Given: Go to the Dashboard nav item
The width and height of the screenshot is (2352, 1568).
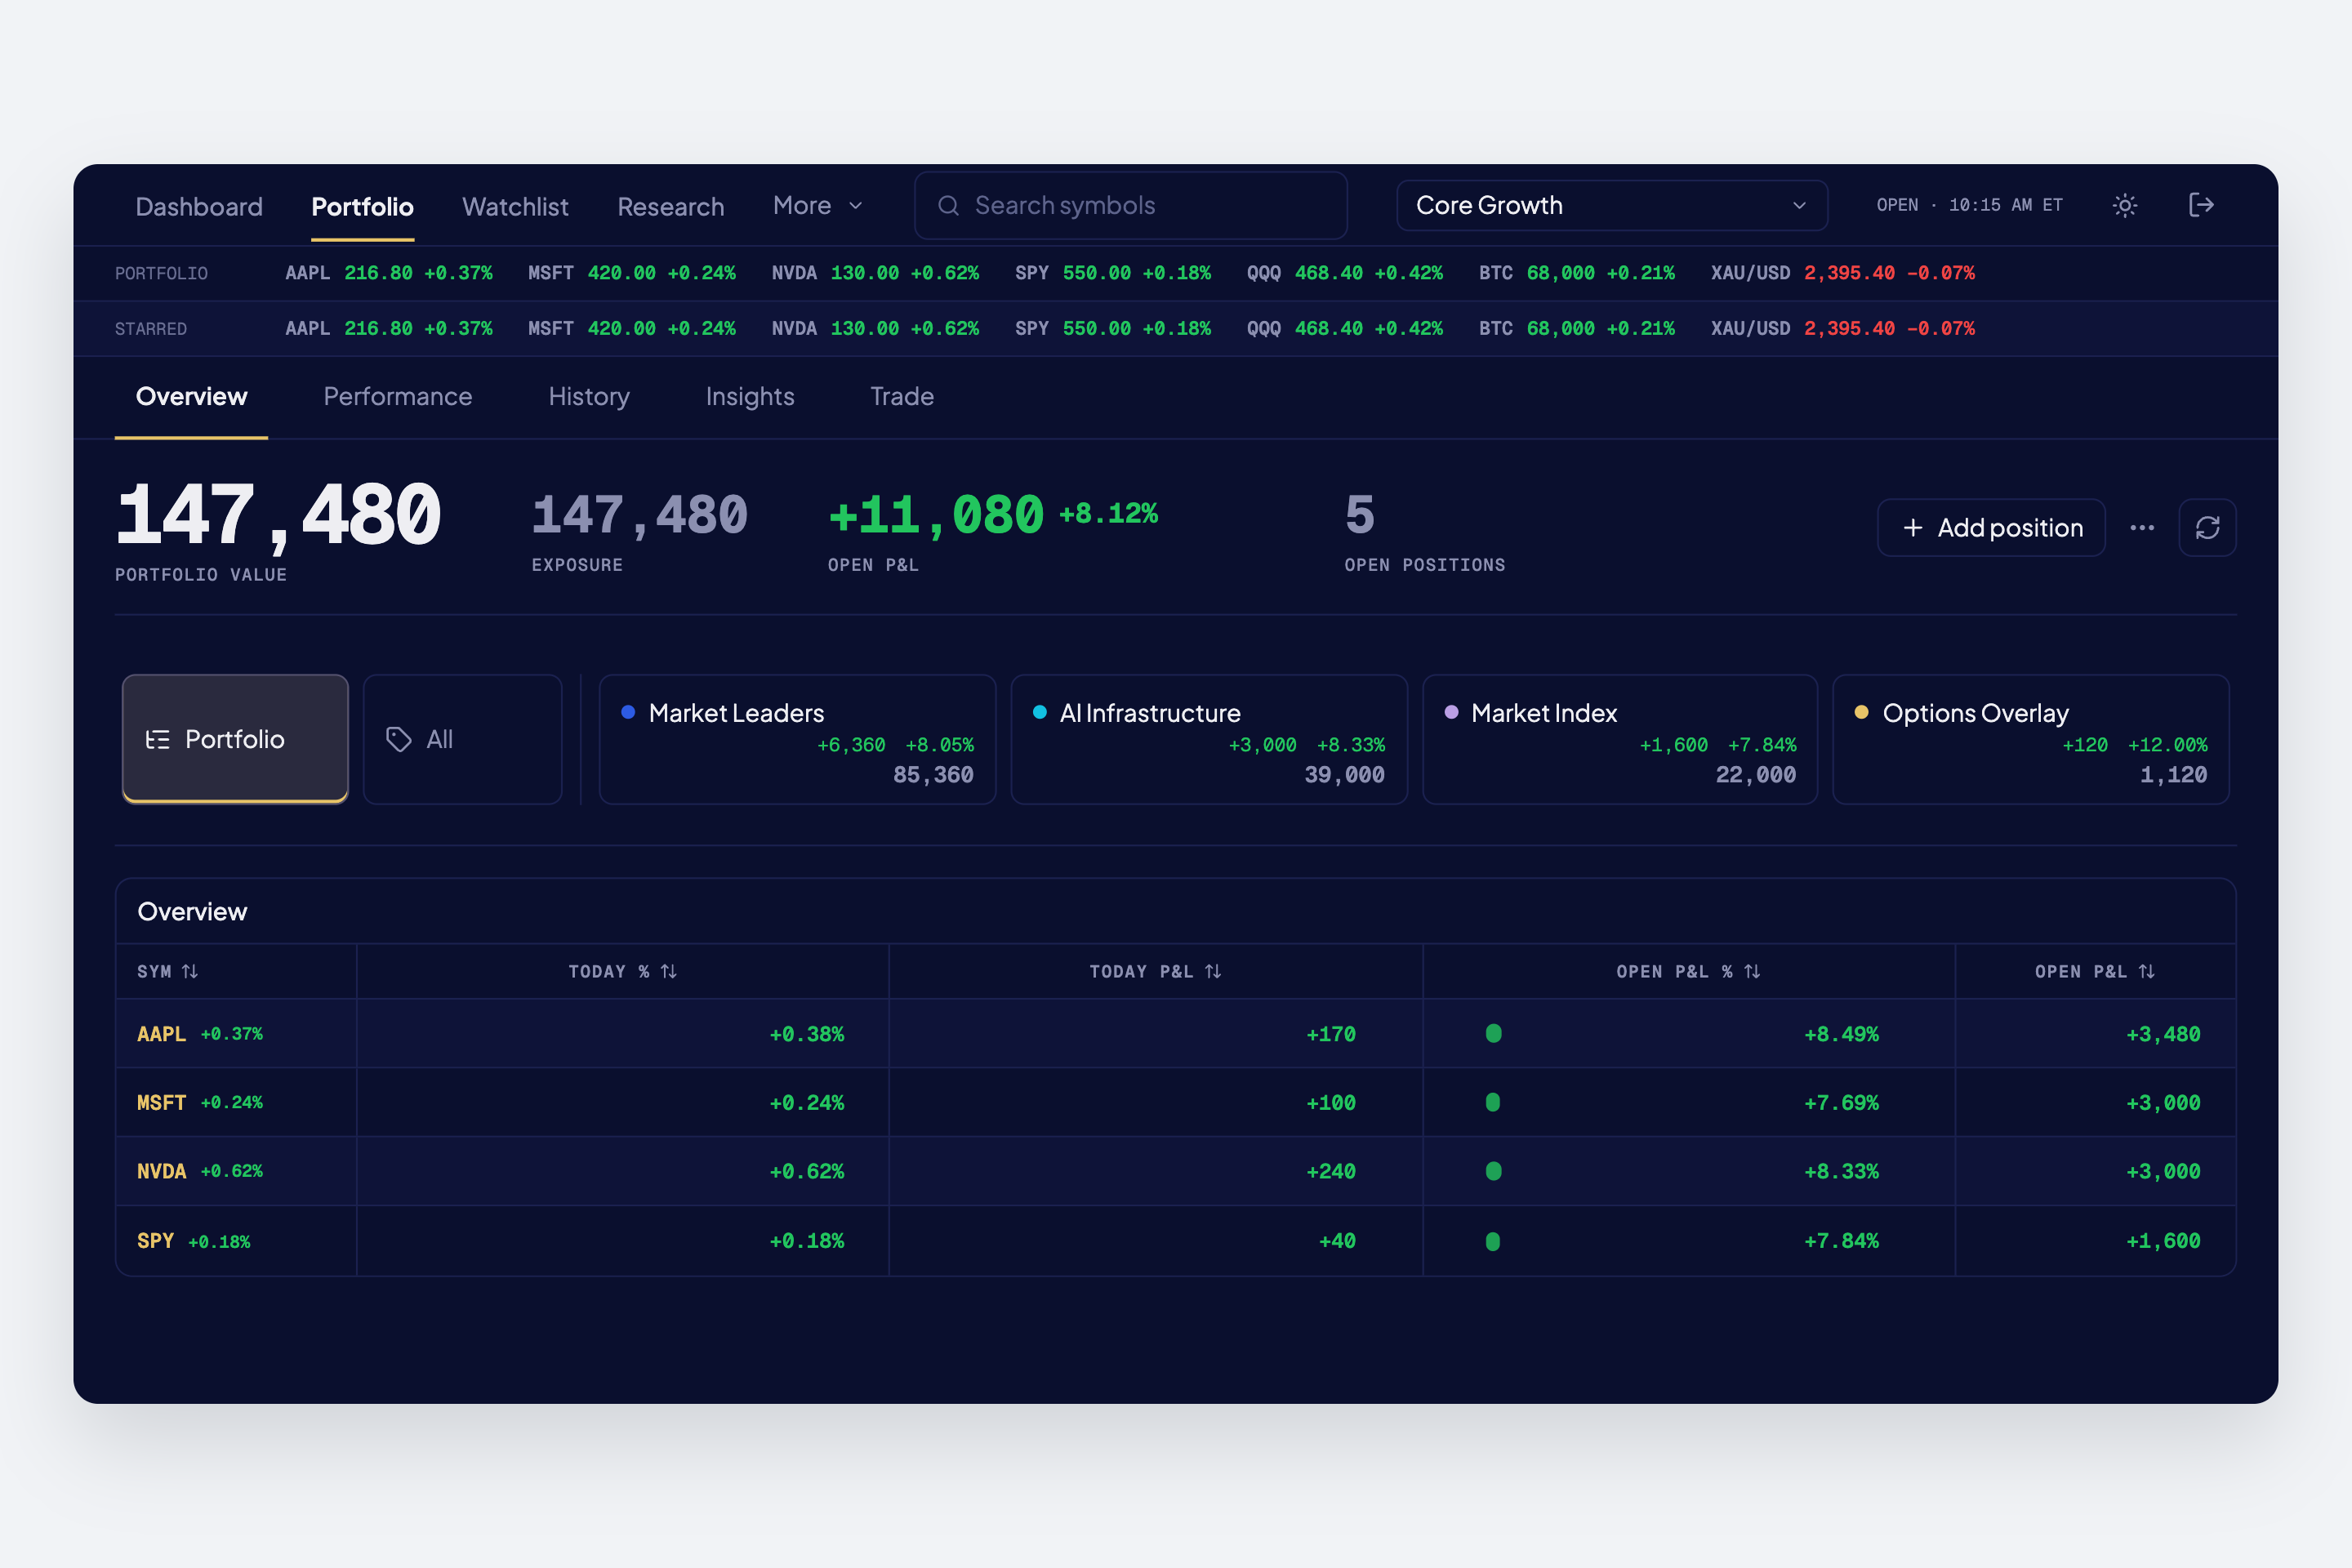Looking at the screenshot, I should (199, 206).
